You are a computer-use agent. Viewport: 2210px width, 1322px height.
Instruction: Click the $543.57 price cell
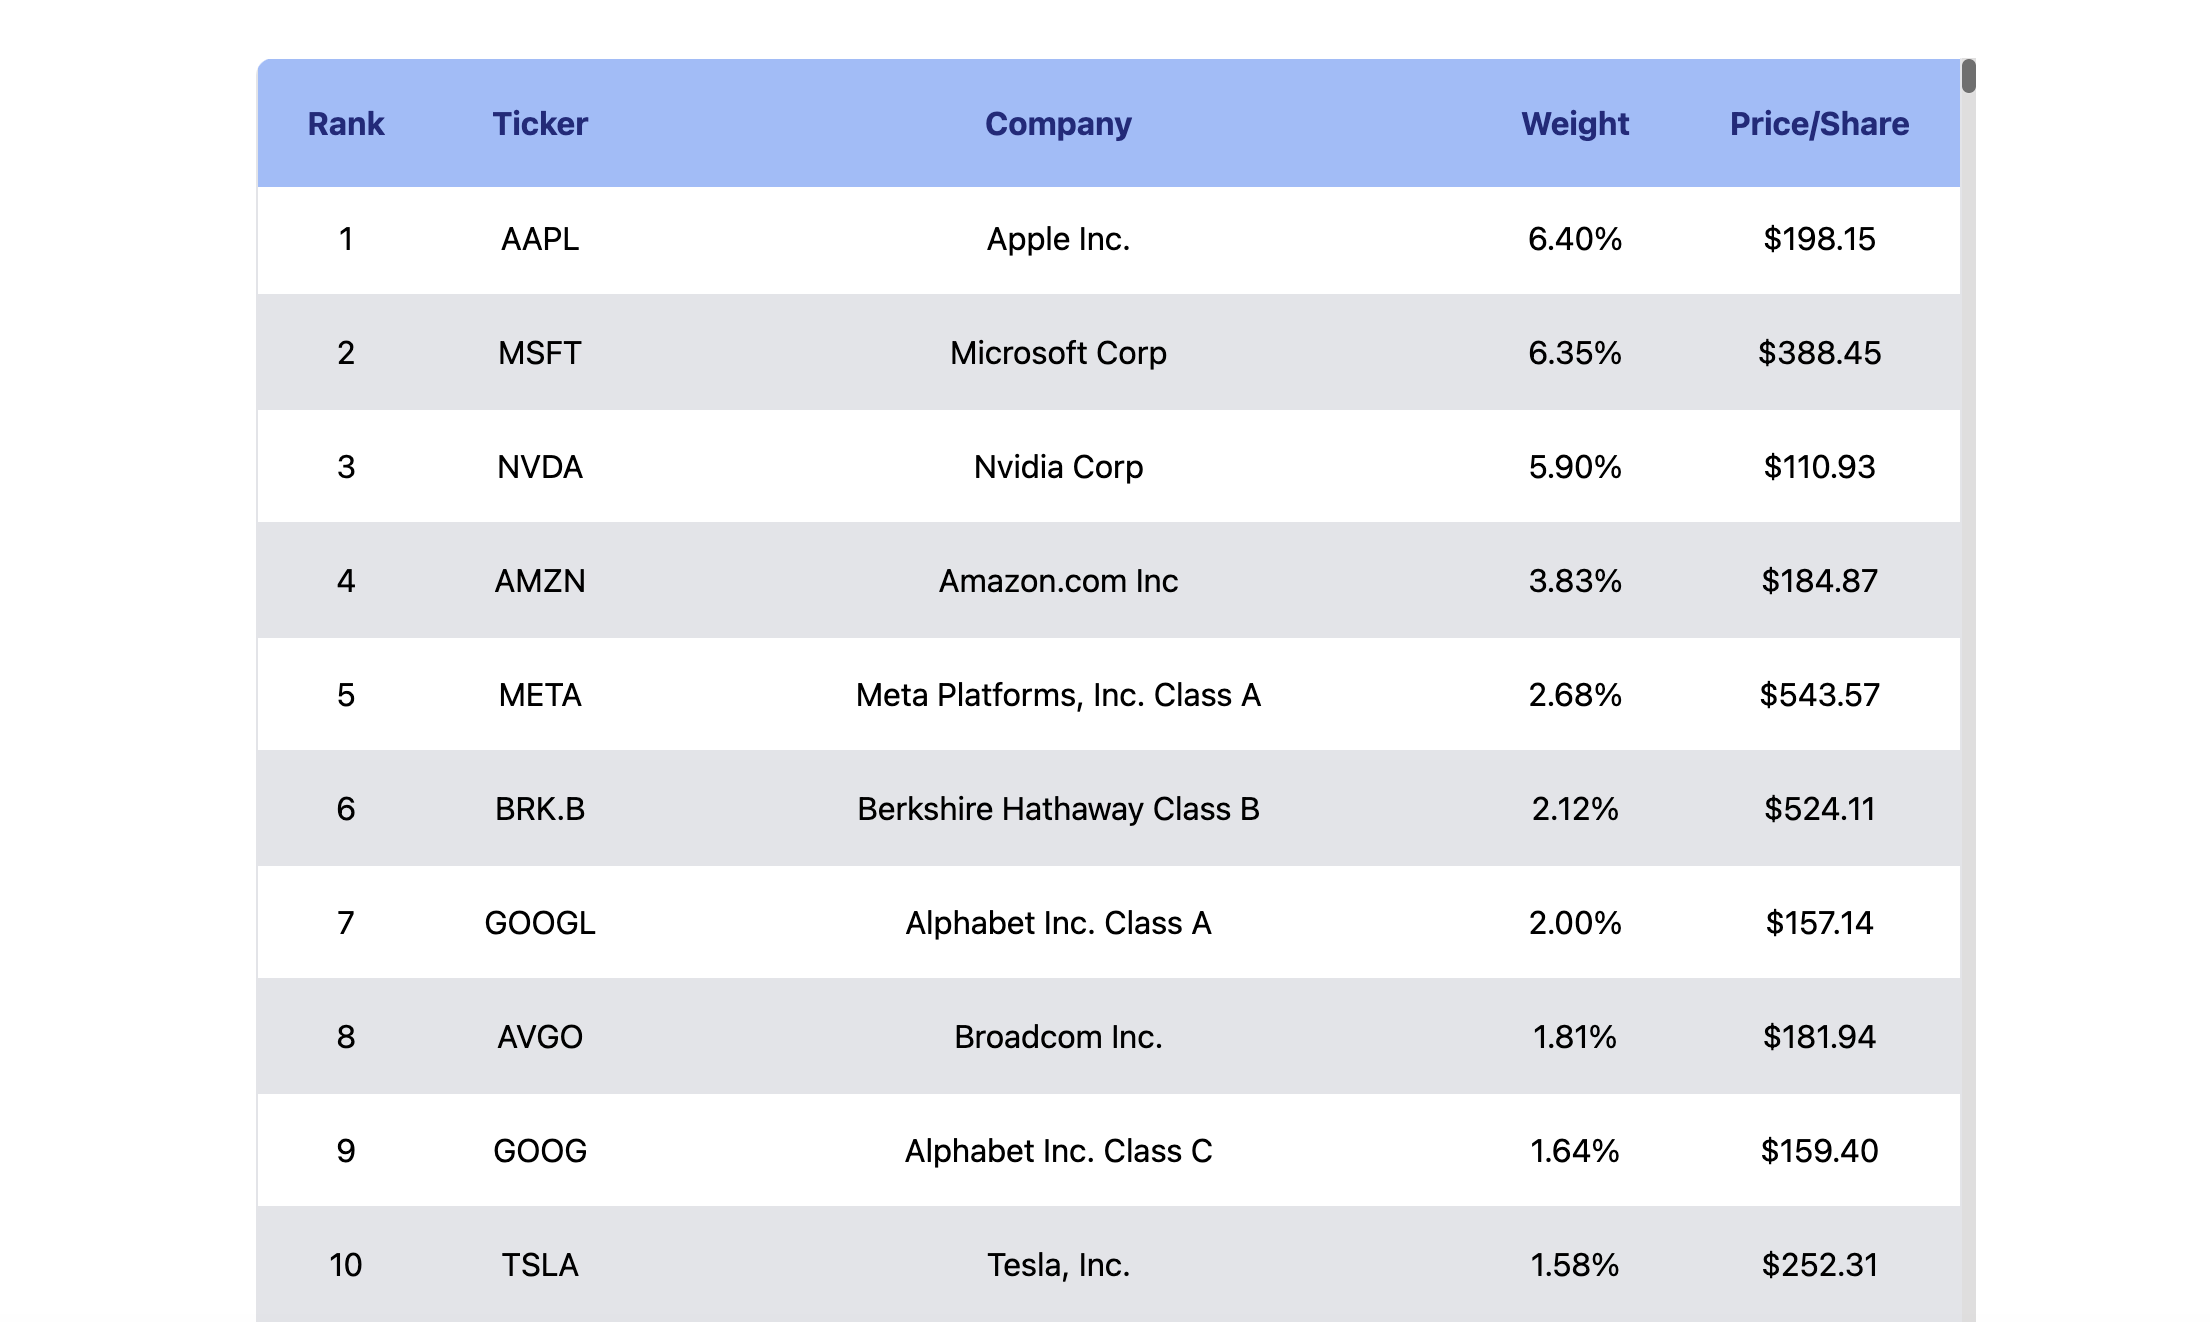[x=1819, y=695]
